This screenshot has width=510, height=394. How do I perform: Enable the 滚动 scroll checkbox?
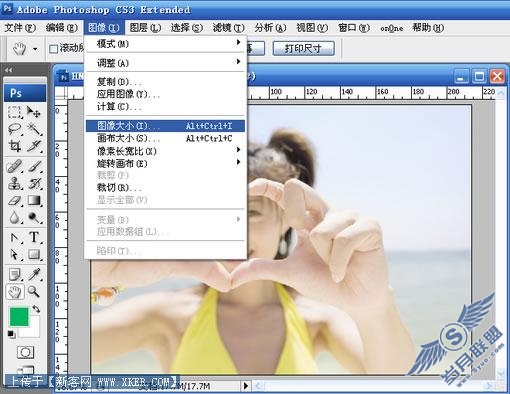click(53, 49)
